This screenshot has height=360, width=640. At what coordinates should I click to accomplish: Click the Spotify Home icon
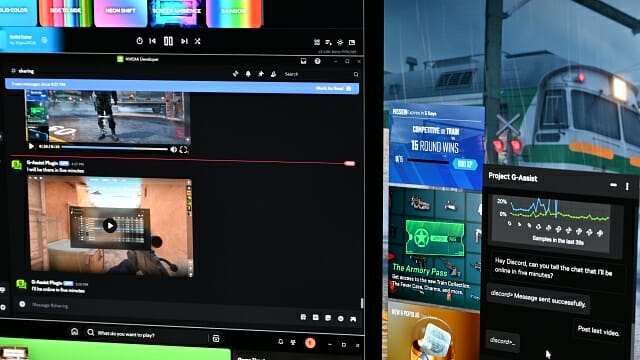[74, 331]
